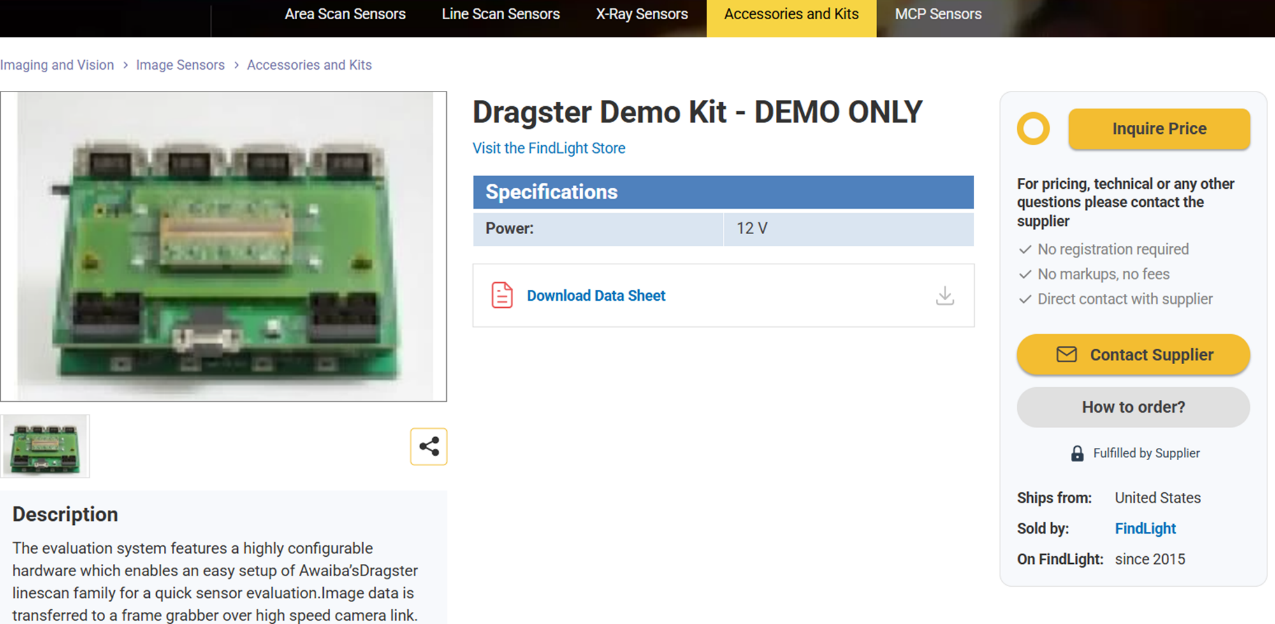Open the Line Scan Sensors tab
The height and width of the screenshot is (624, 1275).
[500, 15]
